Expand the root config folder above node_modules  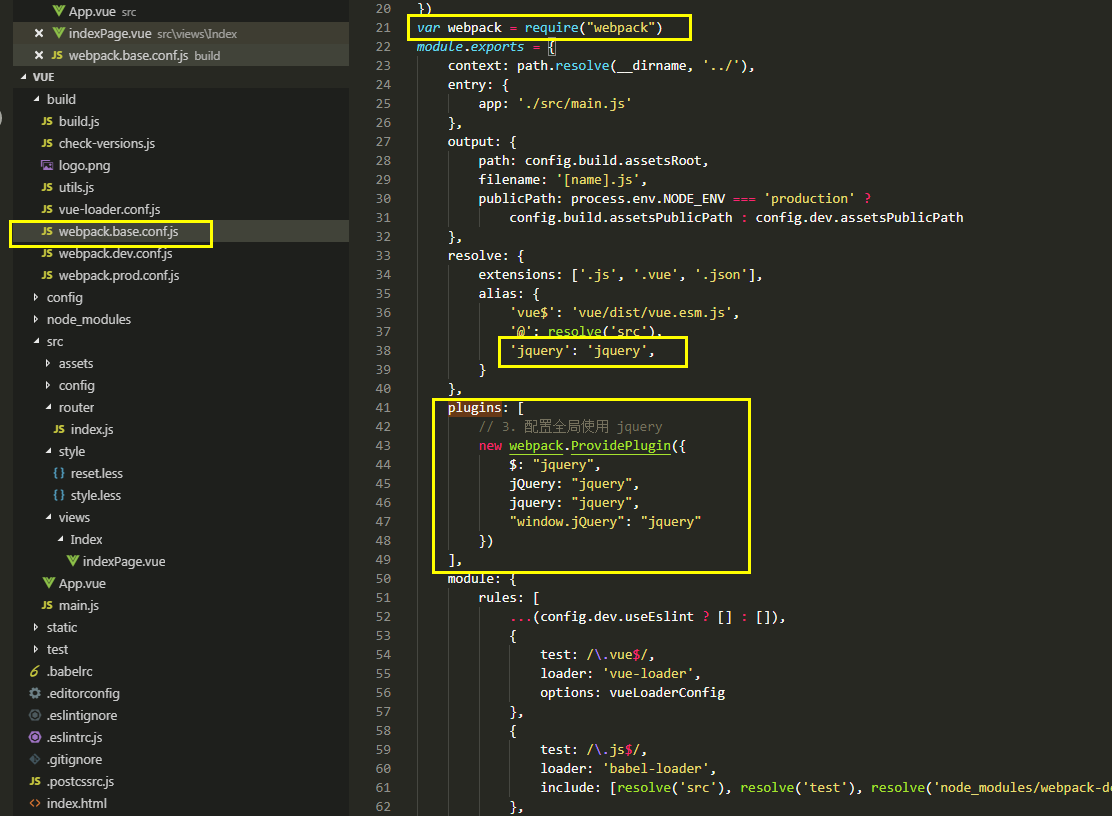click(x=36, y=297)
